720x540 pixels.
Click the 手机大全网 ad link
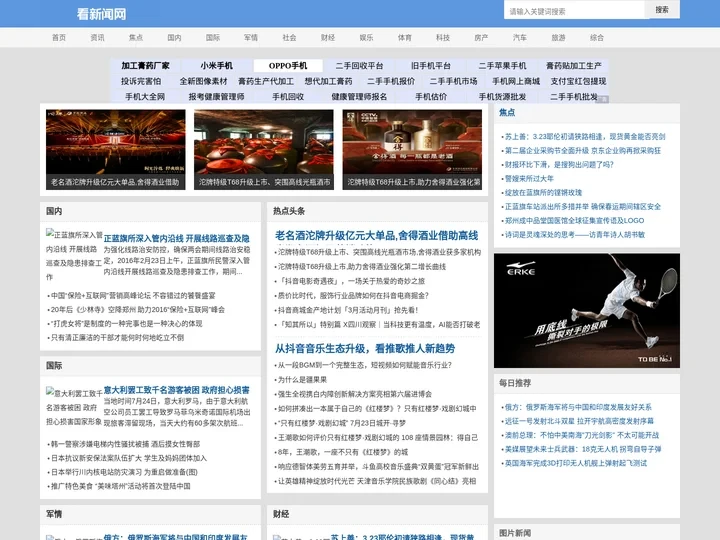[x=145, y=97]
